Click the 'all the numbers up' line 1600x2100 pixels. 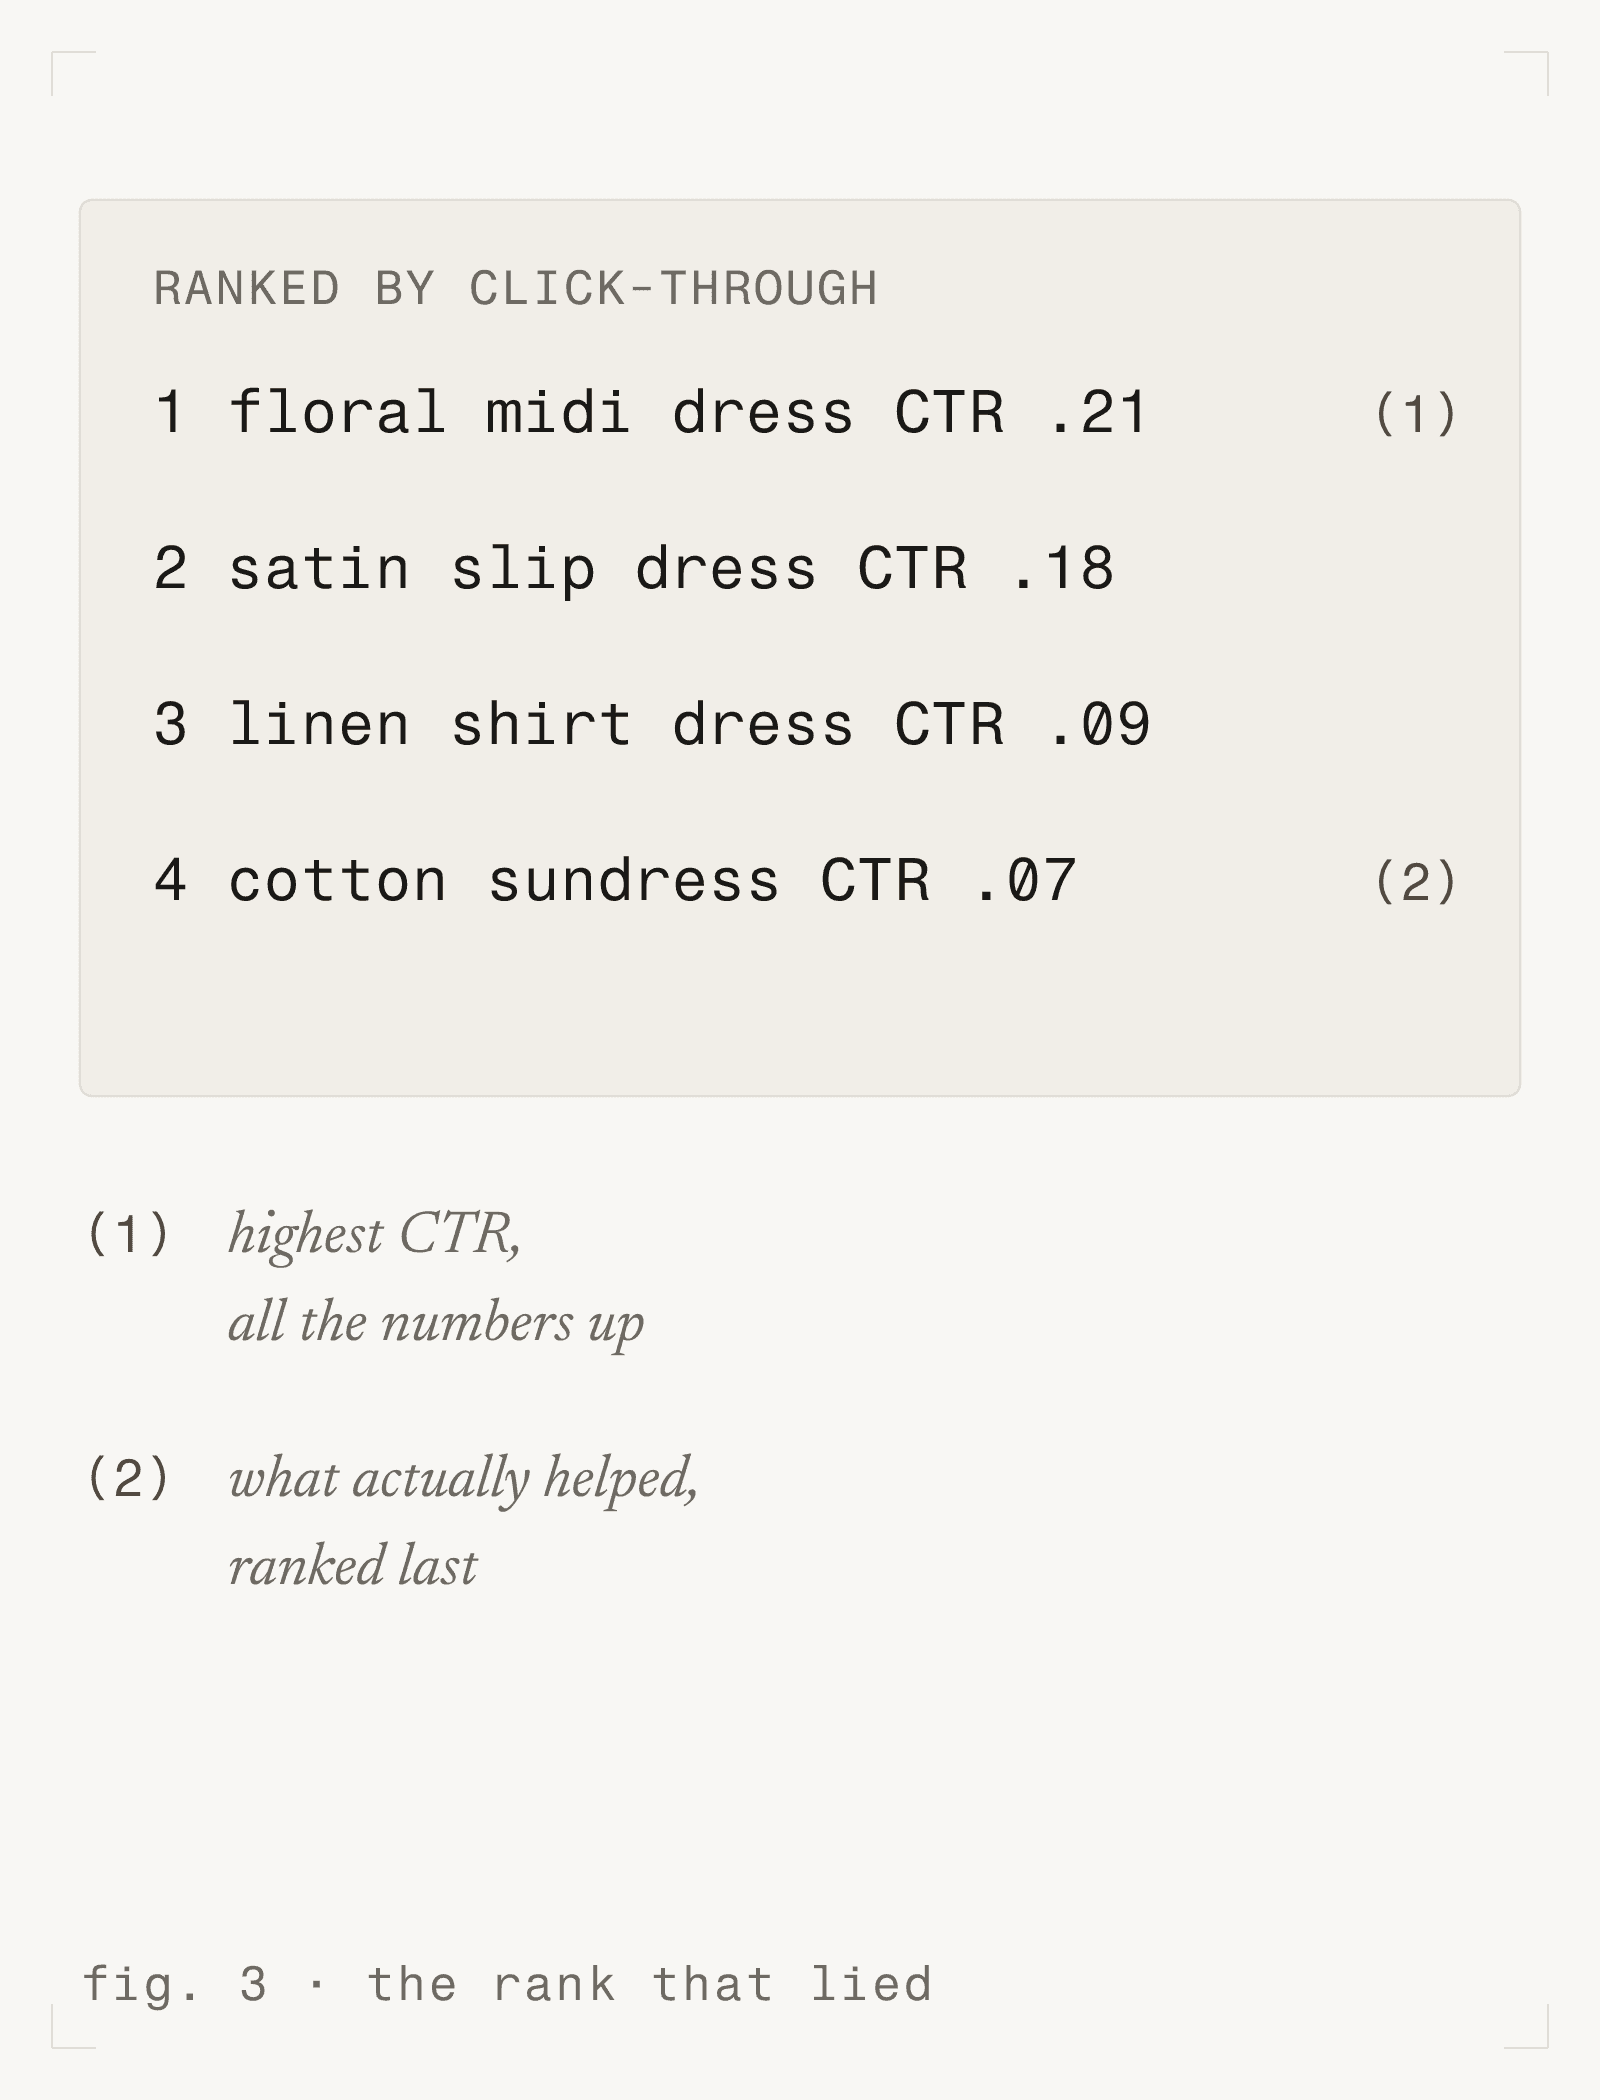click(x=436, y=1322)
